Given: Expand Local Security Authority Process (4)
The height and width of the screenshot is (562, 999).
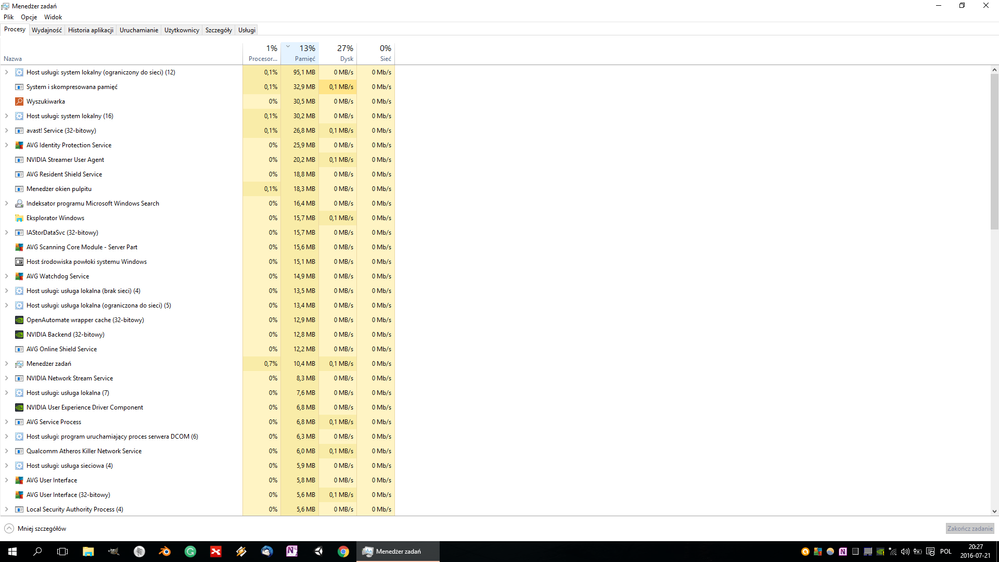Looking at the screenshot, I should pyautogui.click(x=7, y=509).
